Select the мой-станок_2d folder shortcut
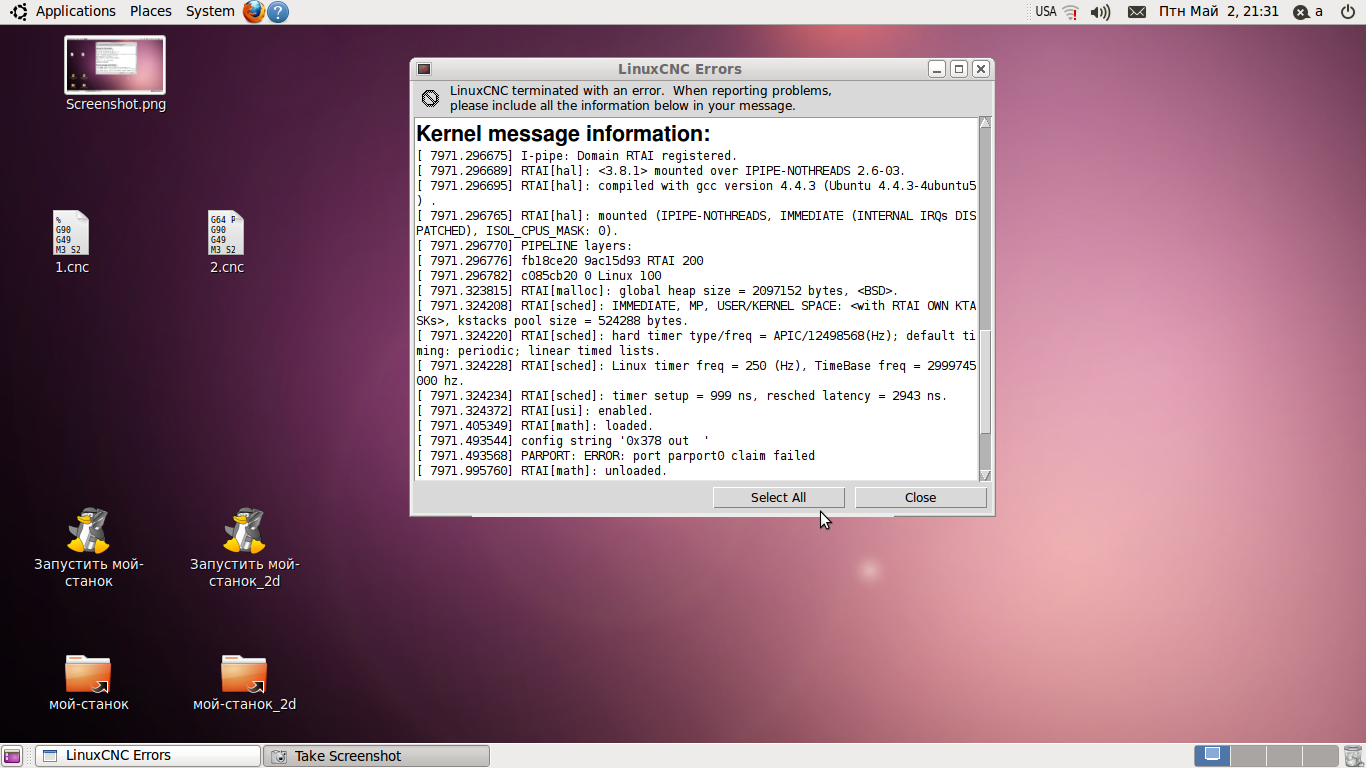The width and height of the screenshot is (1366, 768). point(244,683)
